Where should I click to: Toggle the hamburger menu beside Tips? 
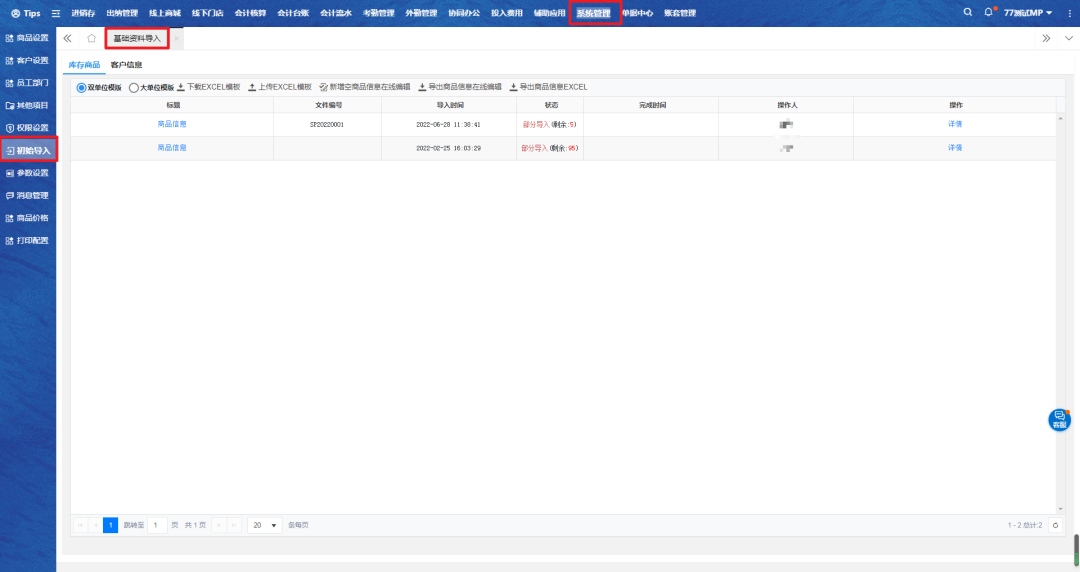point(56,13)
